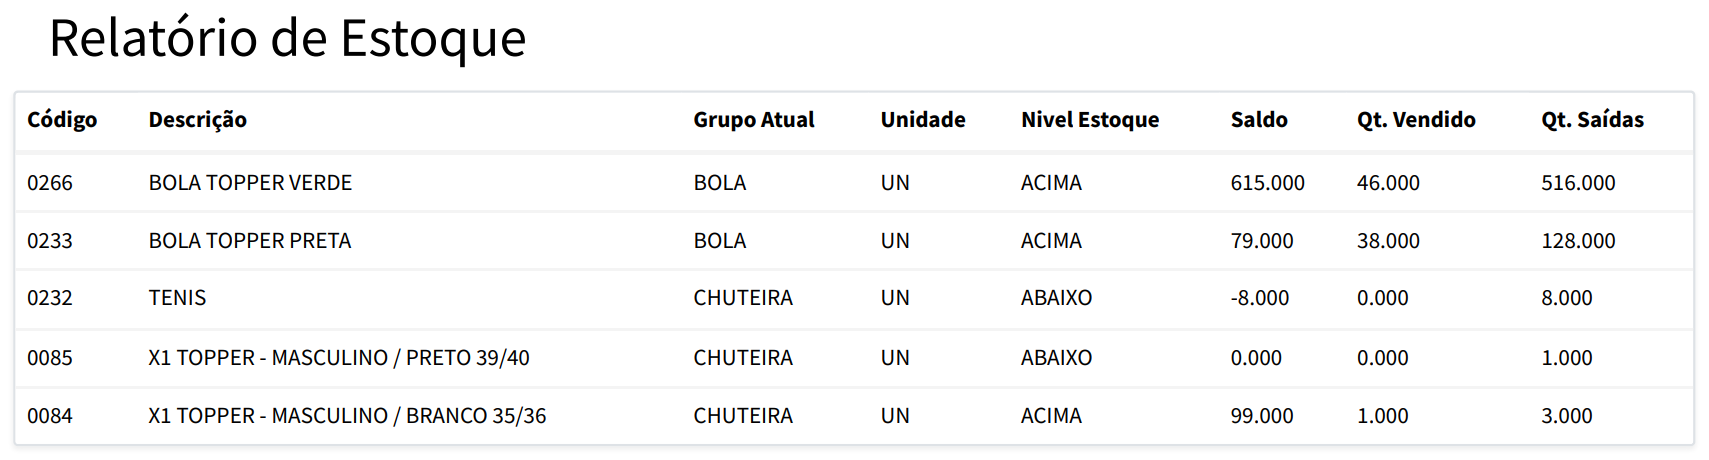Image resolution: width=1709 pixels, height=460 pixels.
Task: Select the BOLA TOPPER VERDE row
Action: (x=250, y=183)
